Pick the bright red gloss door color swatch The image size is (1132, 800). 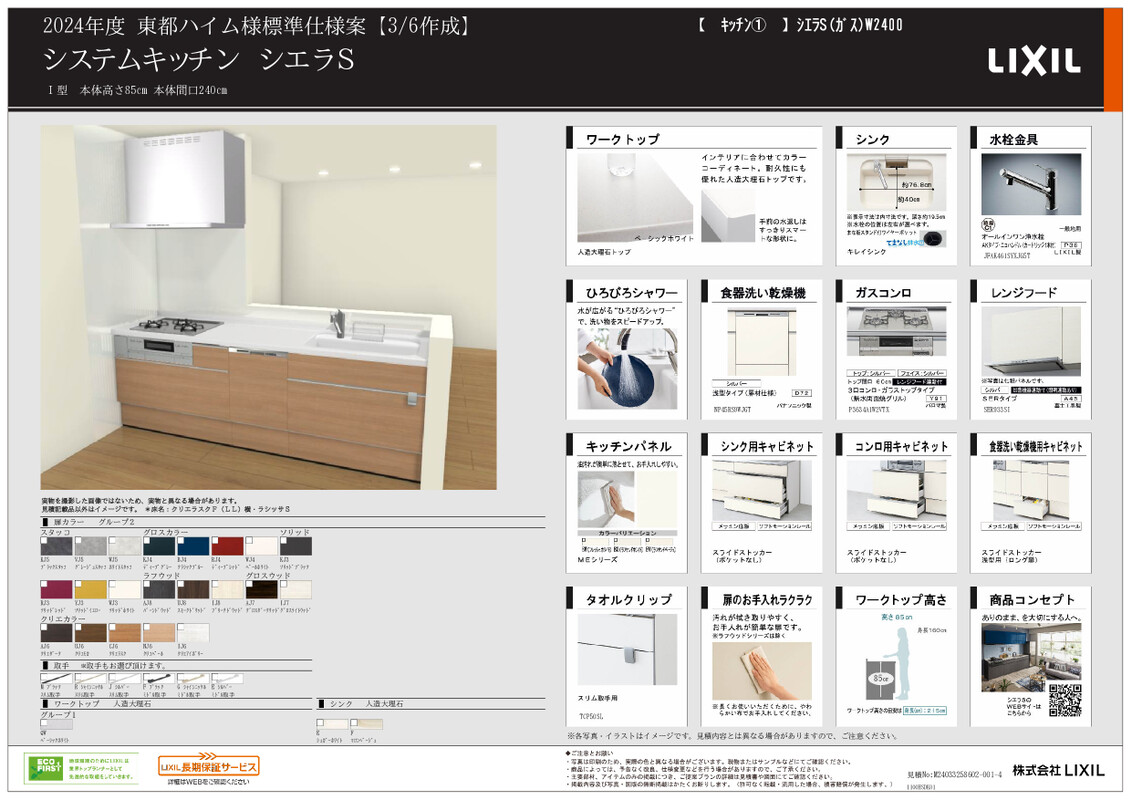coord(228,546)
